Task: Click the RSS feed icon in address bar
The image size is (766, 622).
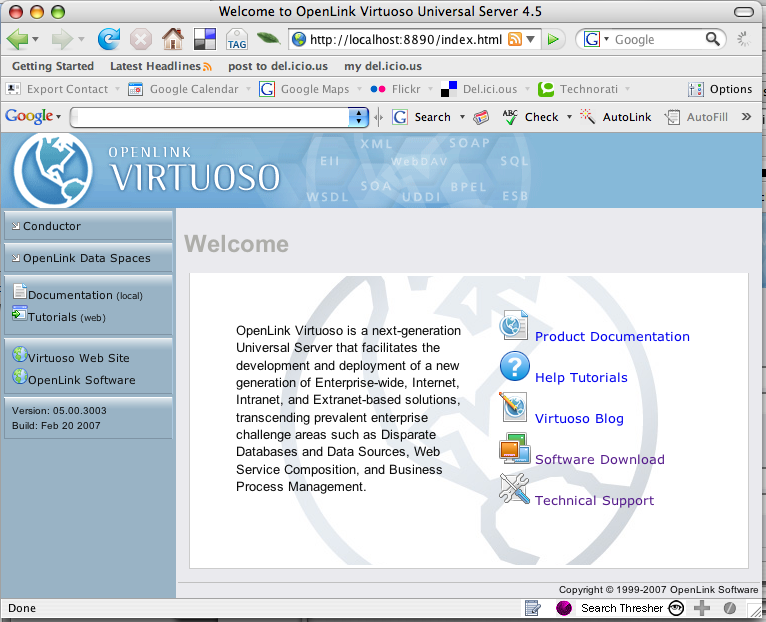Action: [x=514, y=39]
